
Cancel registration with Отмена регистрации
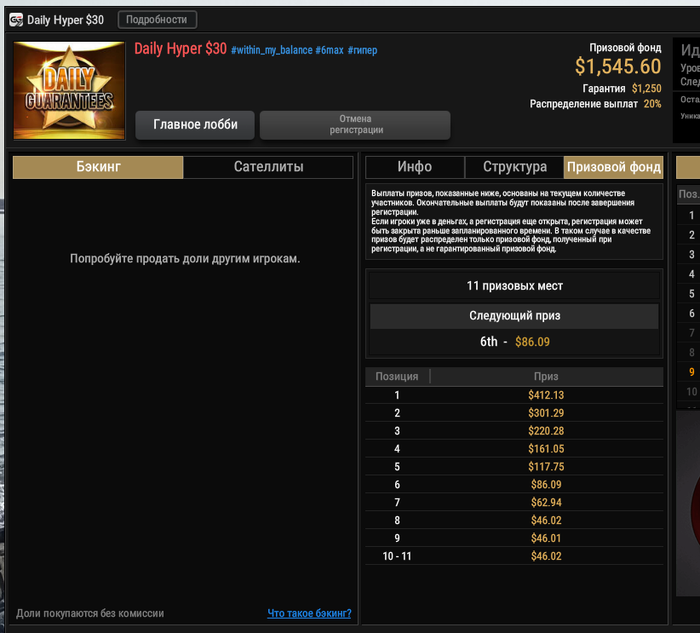tap(355, 125)
